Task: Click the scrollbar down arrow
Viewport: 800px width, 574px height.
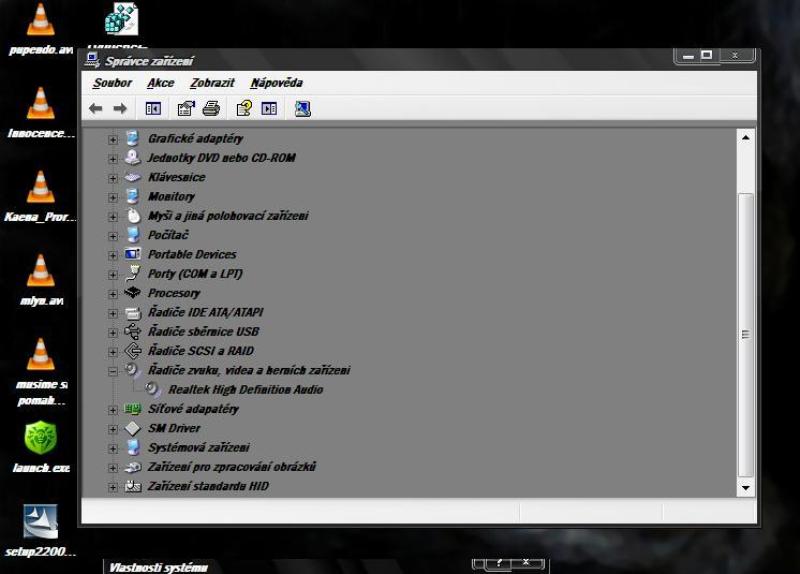Action: tap(745, 488)
